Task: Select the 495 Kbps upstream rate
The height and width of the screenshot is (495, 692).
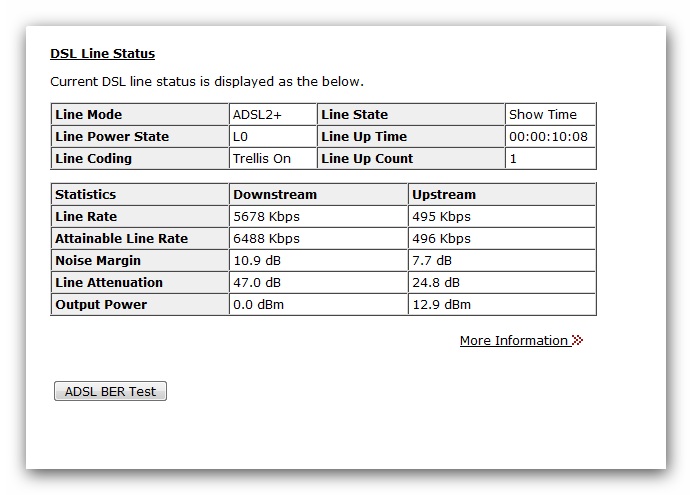Action: pyautogui.click(x=441, y=217)
